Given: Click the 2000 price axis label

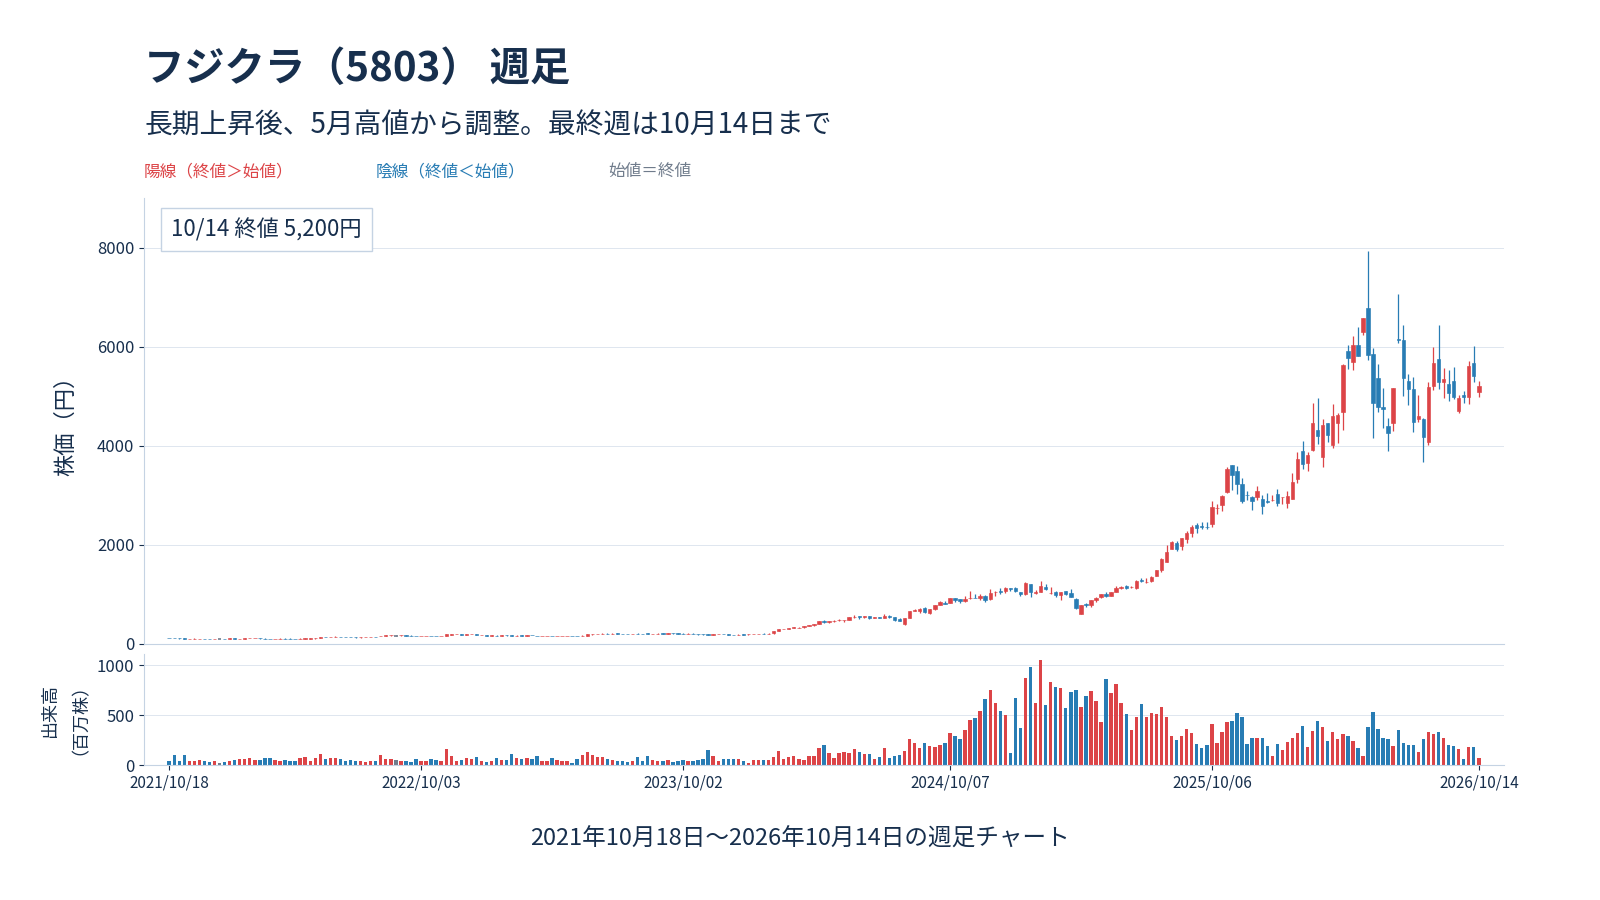Looking at the screenshot, I should pos(116,545).
